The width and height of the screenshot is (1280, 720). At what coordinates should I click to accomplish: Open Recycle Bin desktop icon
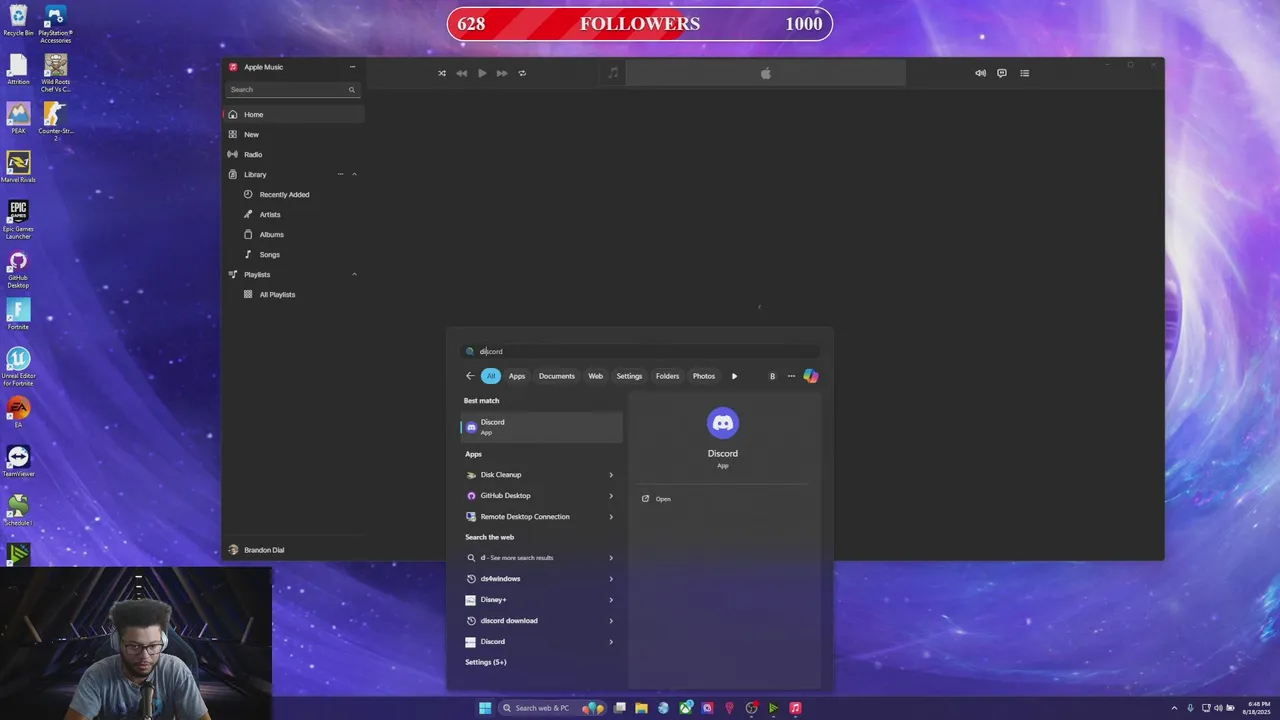(18, 21)
